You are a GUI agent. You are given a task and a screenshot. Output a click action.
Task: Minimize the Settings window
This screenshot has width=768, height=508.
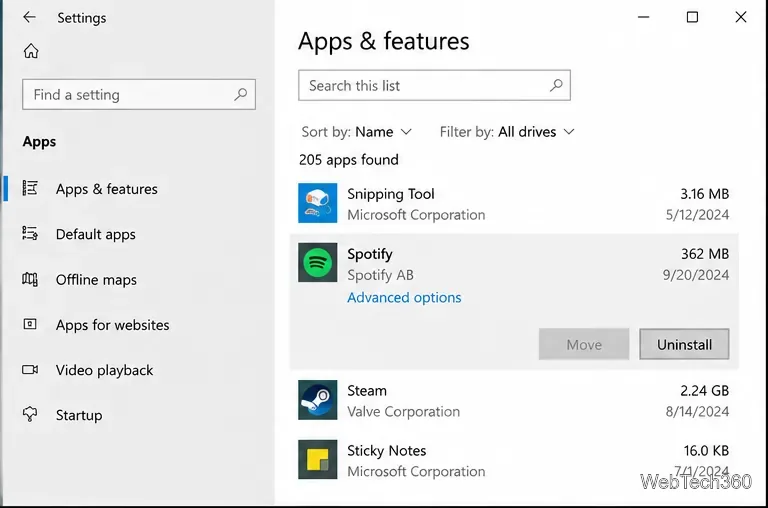[x=643, y=17]
